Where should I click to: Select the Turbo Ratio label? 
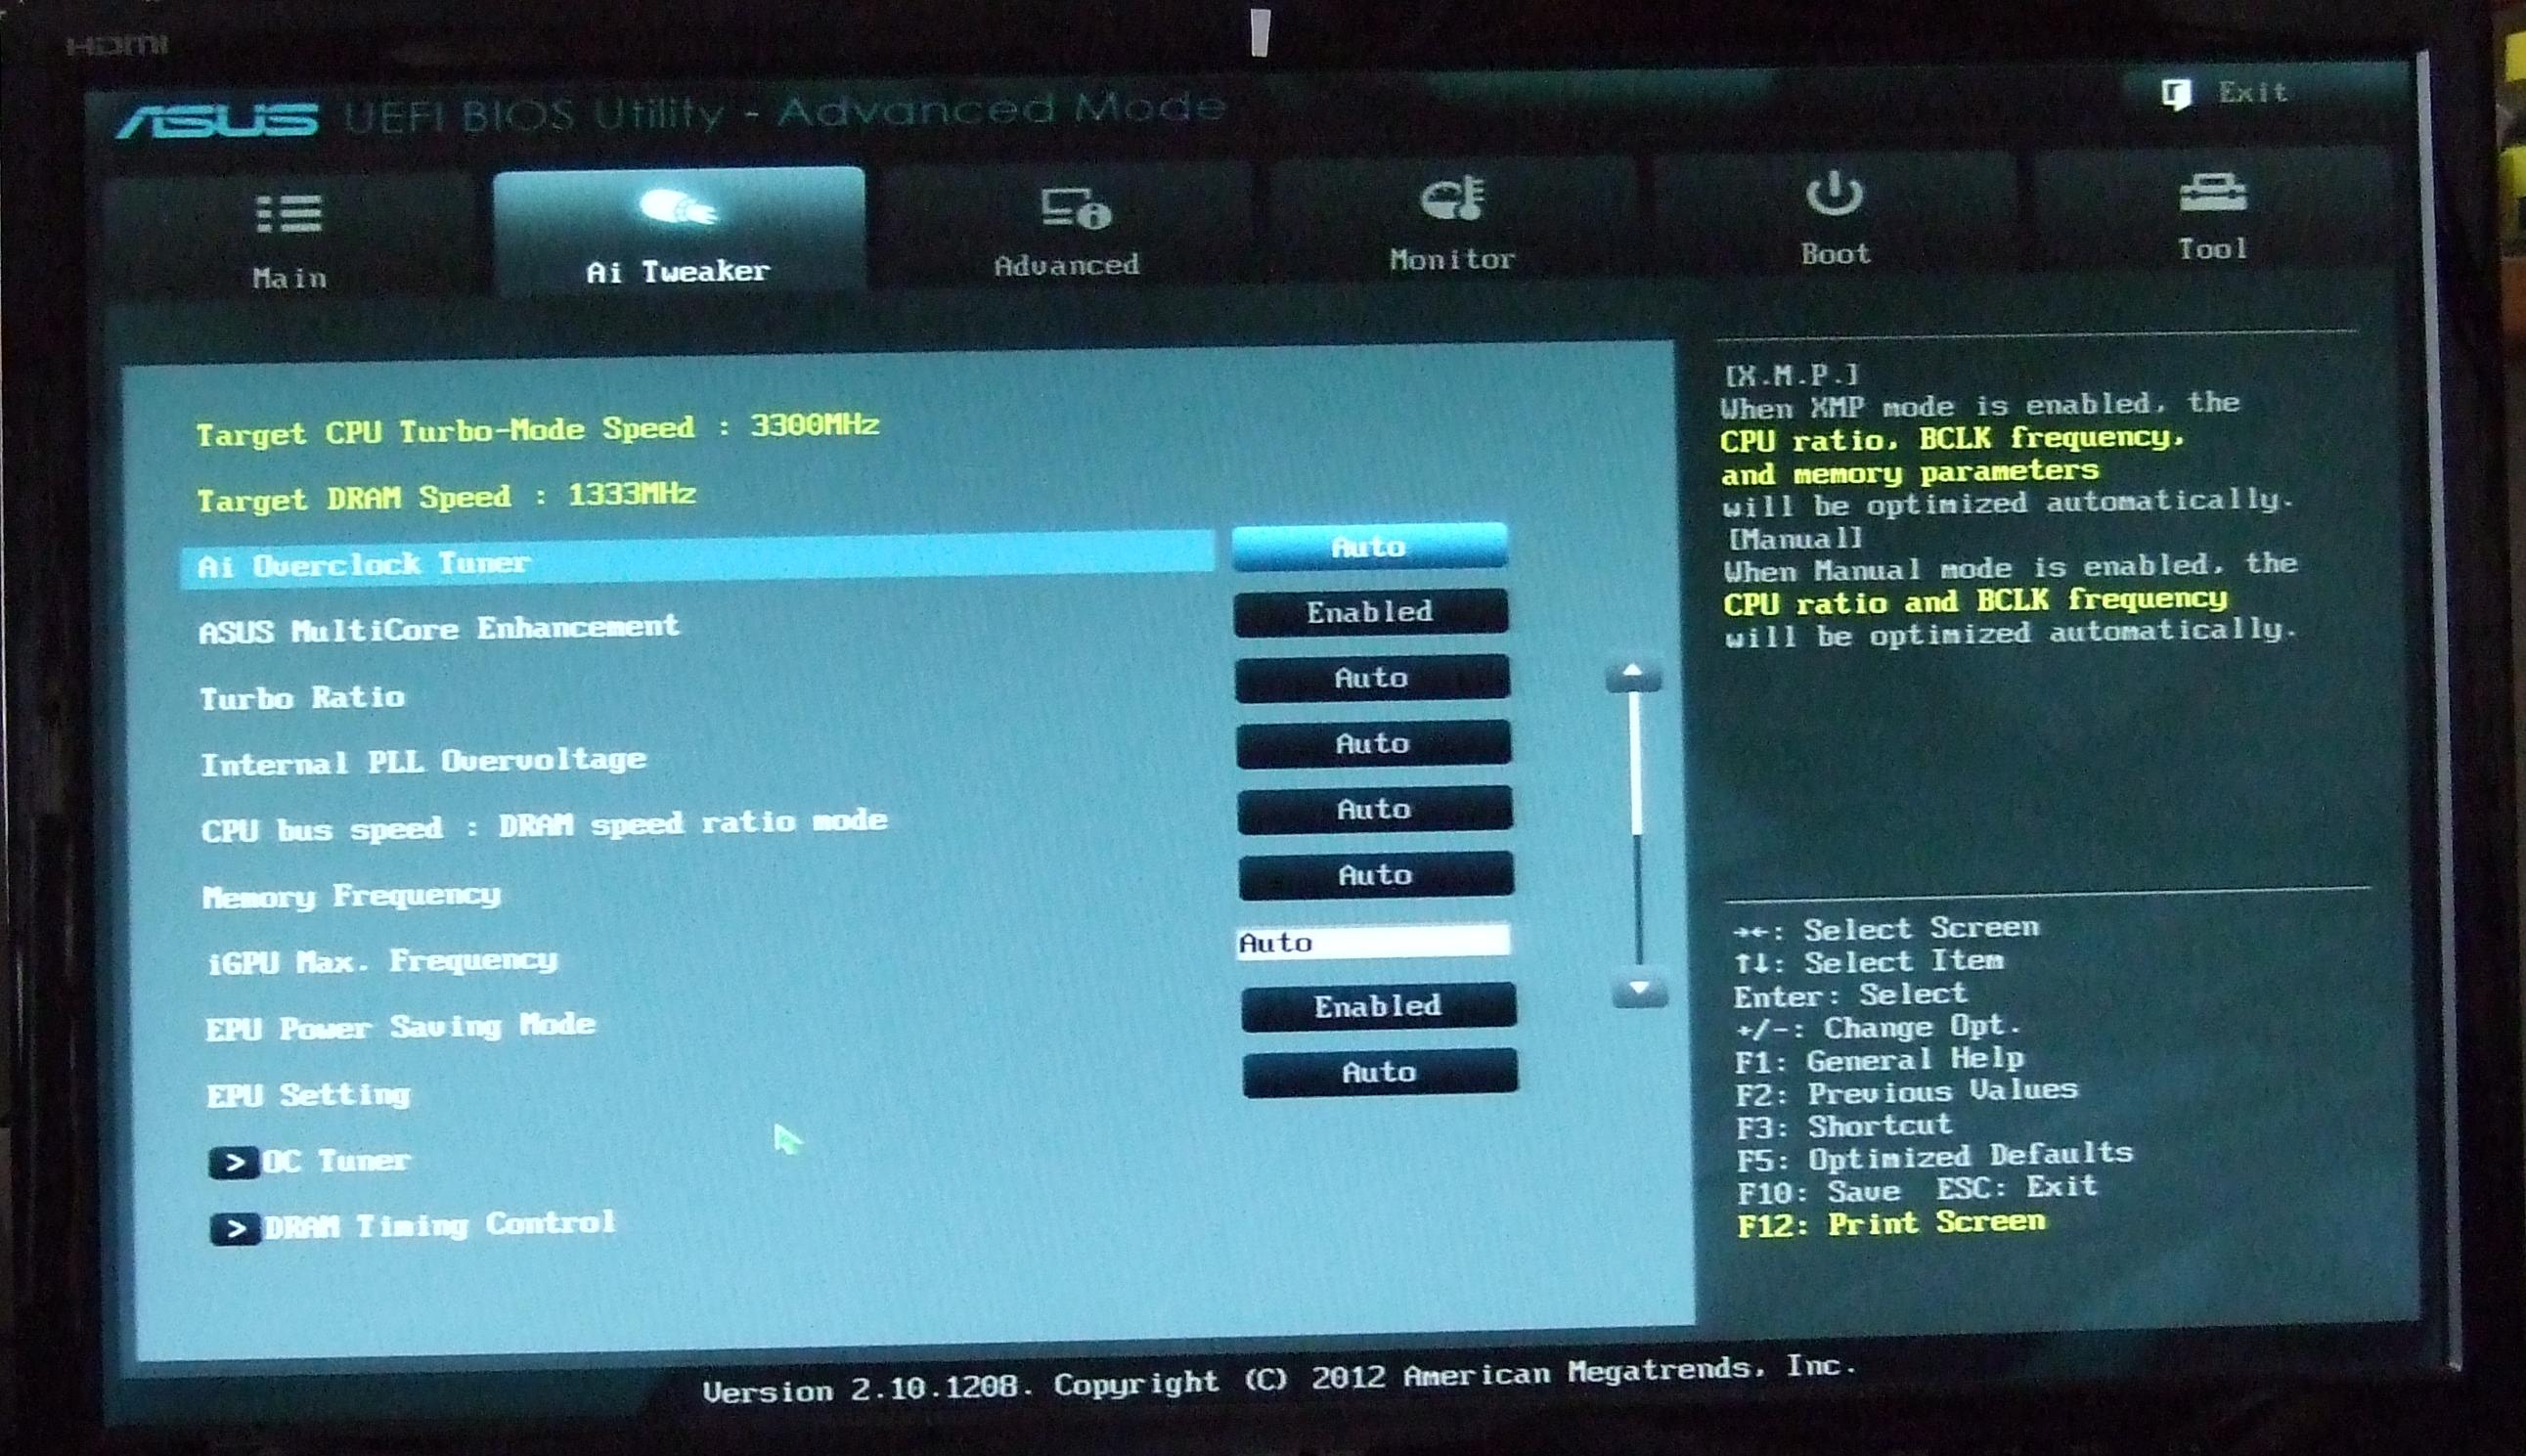302,697
